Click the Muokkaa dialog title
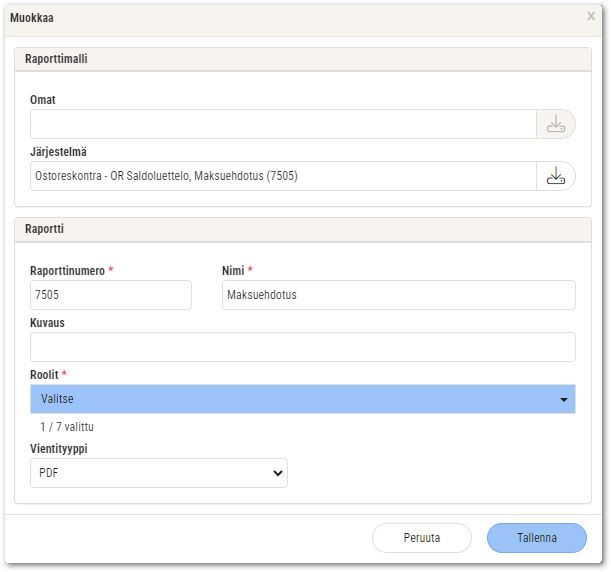The image size is (611, 572). point(32,18)
